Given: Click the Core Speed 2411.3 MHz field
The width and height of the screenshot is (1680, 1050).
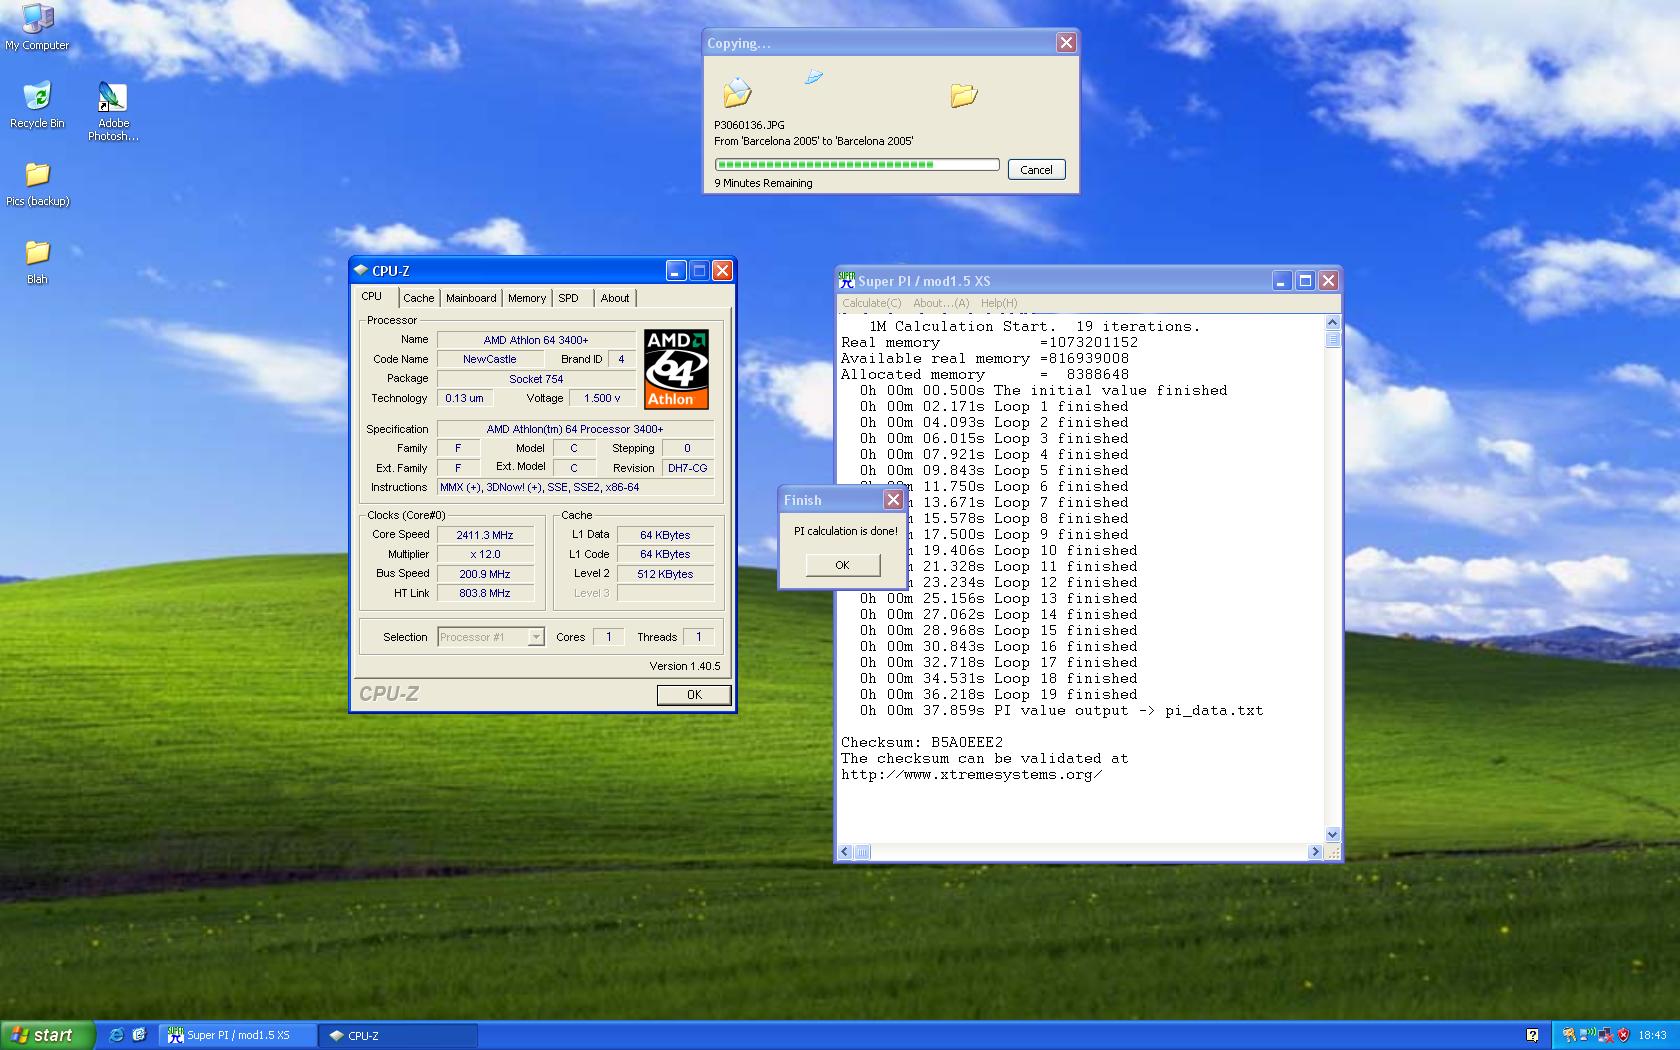Looking at the screenshot, I should [x=485, y=535].
